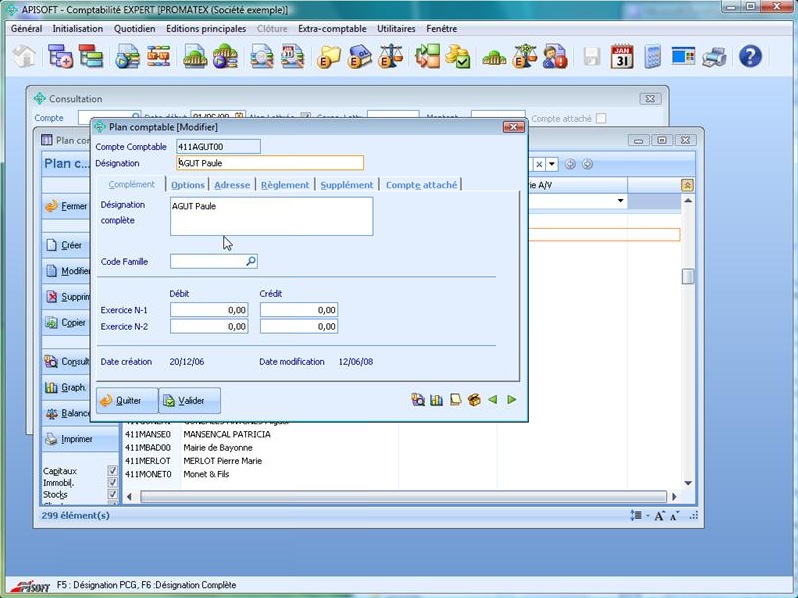Click the red and green stacked tables toolbar icon
The image size is (798, 598).
tap(91, 56)
